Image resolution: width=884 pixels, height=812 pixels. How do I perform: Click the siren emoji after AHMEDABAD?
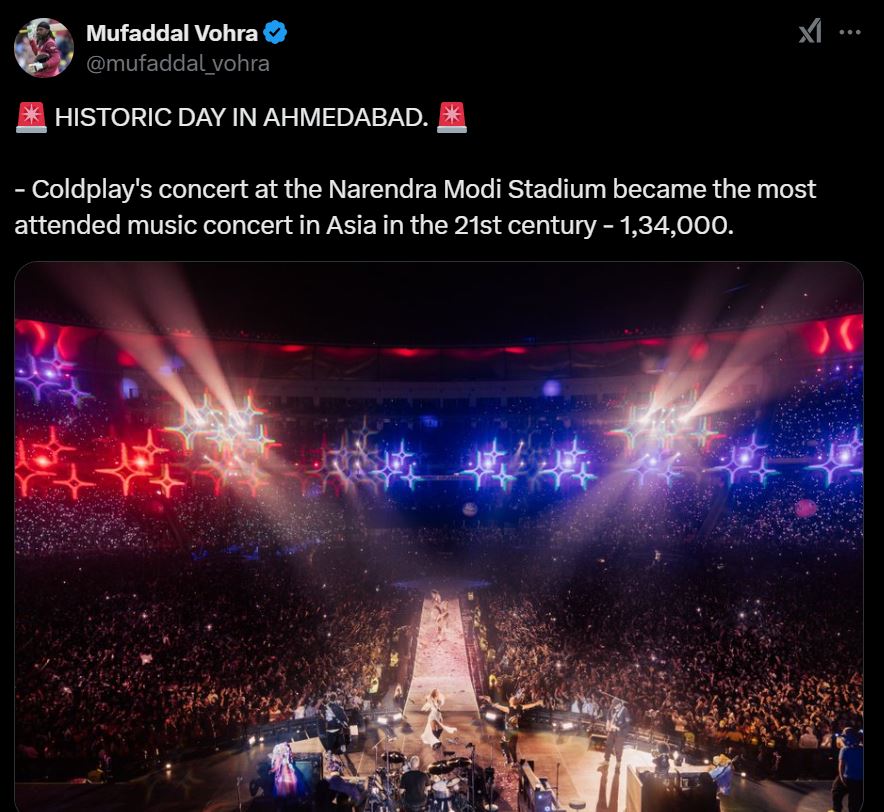pos(452,118)
